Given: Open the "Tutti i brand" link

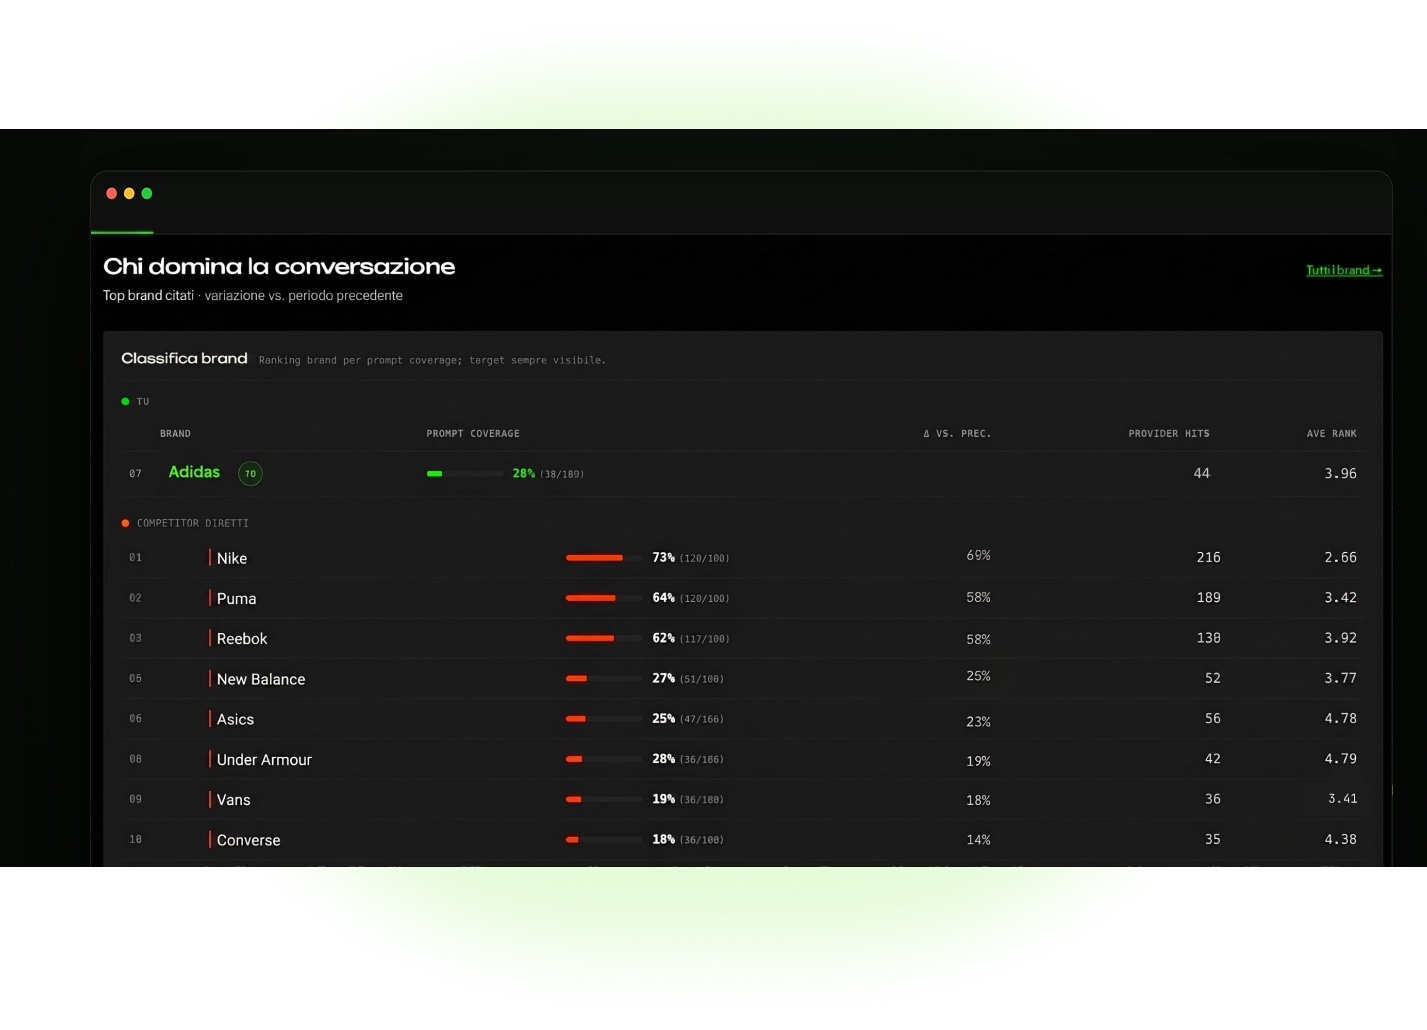Looking at the screenshot, I should 1344,270.
